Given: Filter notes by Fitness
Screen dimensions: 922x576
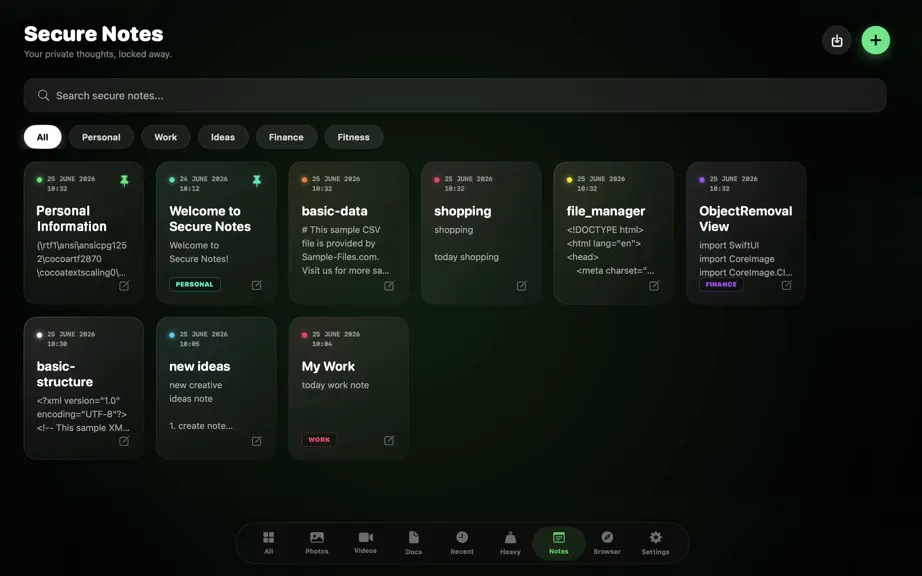Looking at the screenshot, I should [353, 137].
